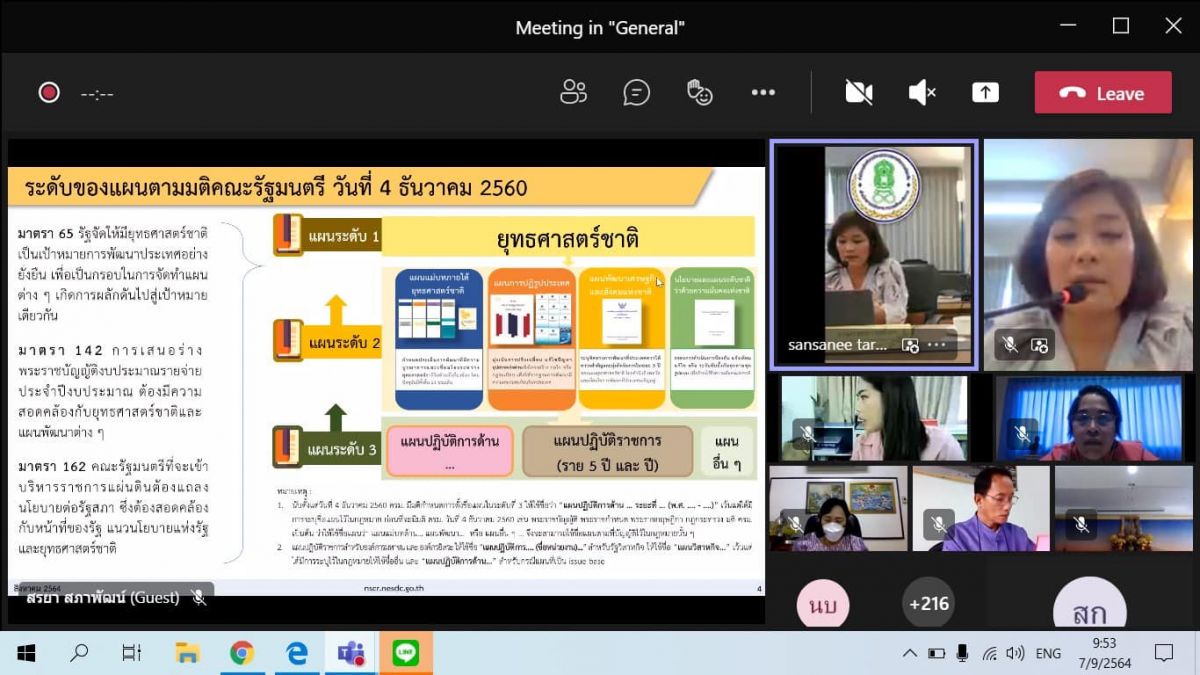Click the แผนปฏิบัติราชการ (ราย 5 ปี และ ปี) box
The width and height of the screenshot is (1200, 675).
[x=608, y=450]
